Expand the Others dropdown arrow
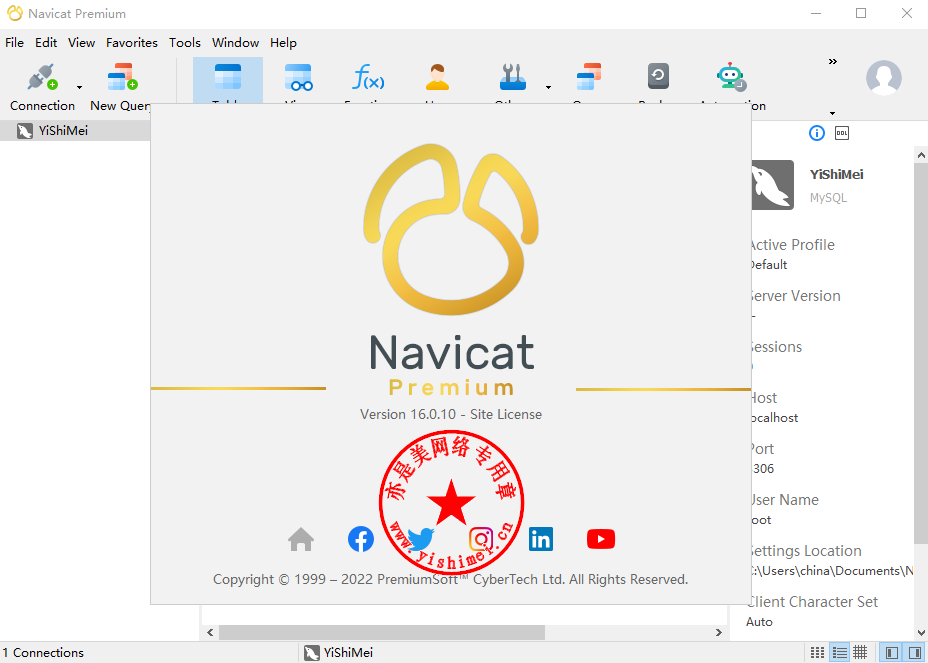The image size is (928, 663). click(549, 88)
